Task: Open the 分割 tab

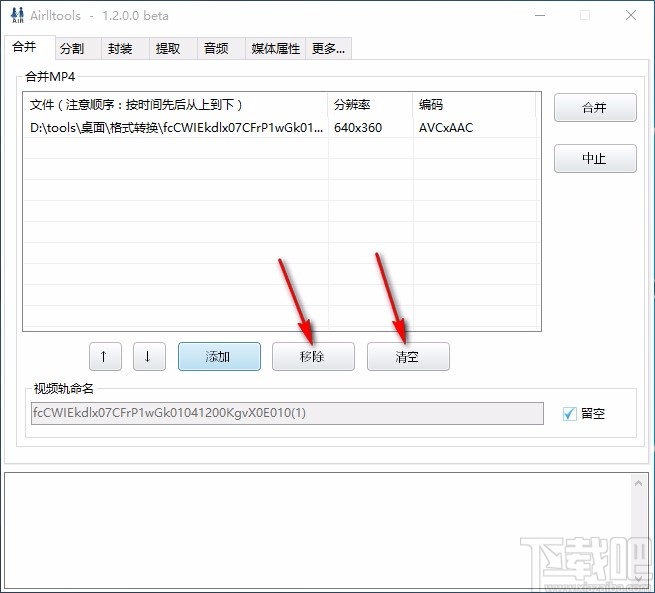Action: 78,48
